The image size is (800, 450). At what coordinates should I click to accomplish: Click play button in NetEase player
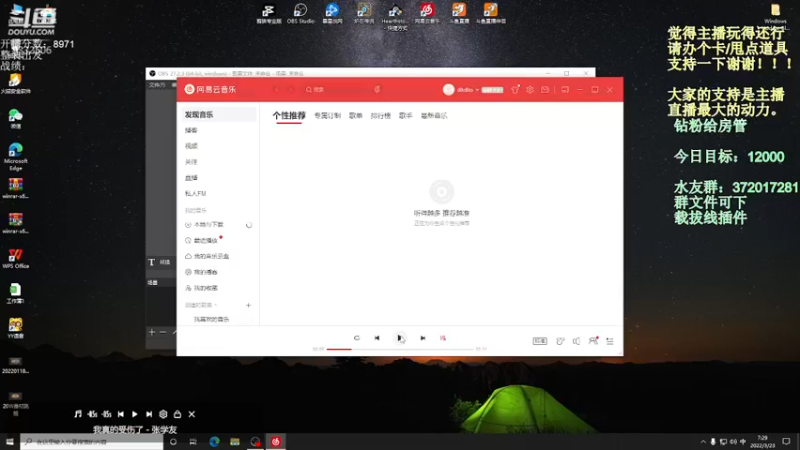399,338
